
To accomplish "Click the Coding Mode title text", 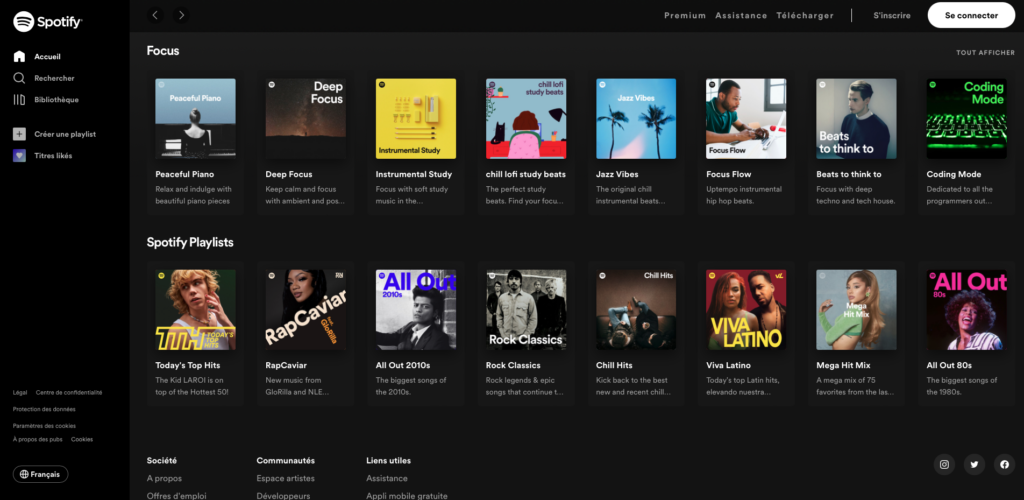I will [954, 174].
